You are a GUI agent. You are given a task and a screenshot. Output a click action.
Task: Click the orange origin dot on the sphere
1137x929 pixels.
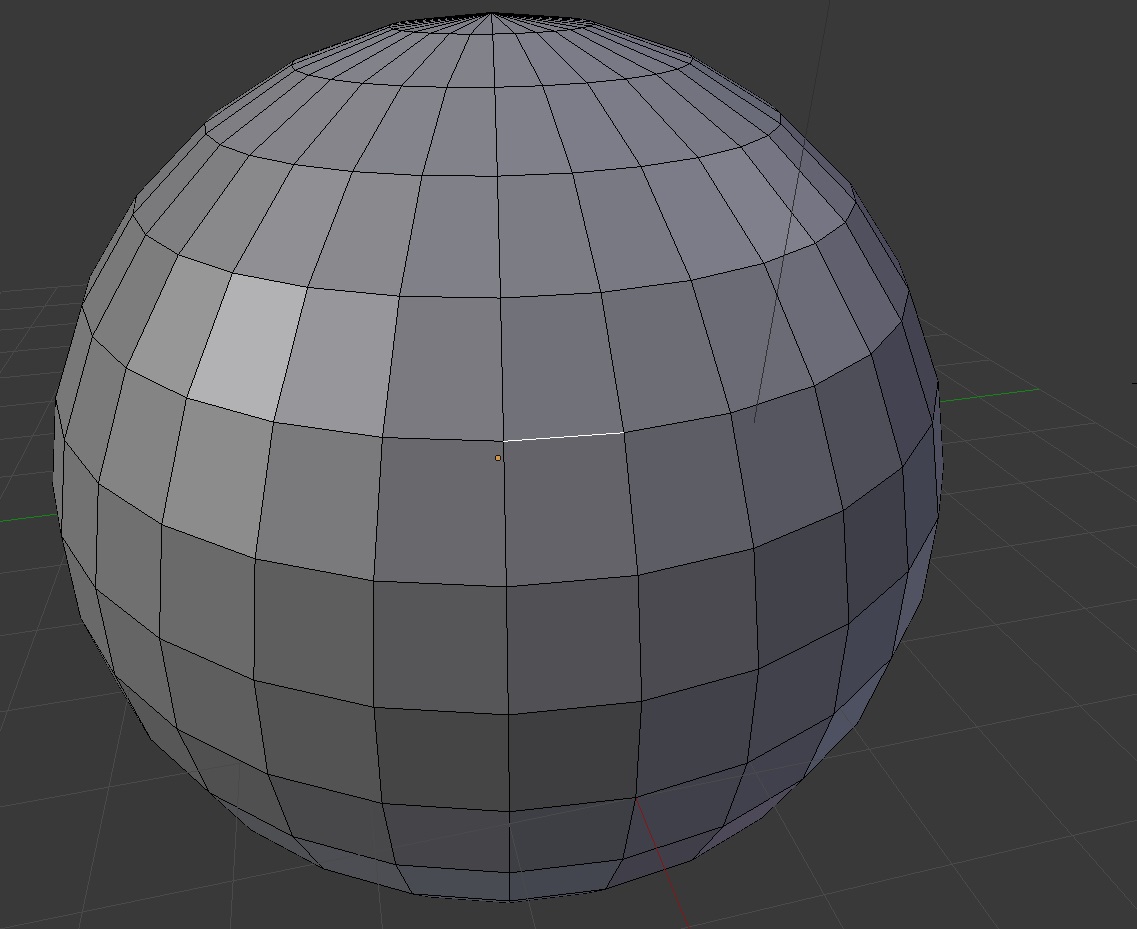[497, 458]
